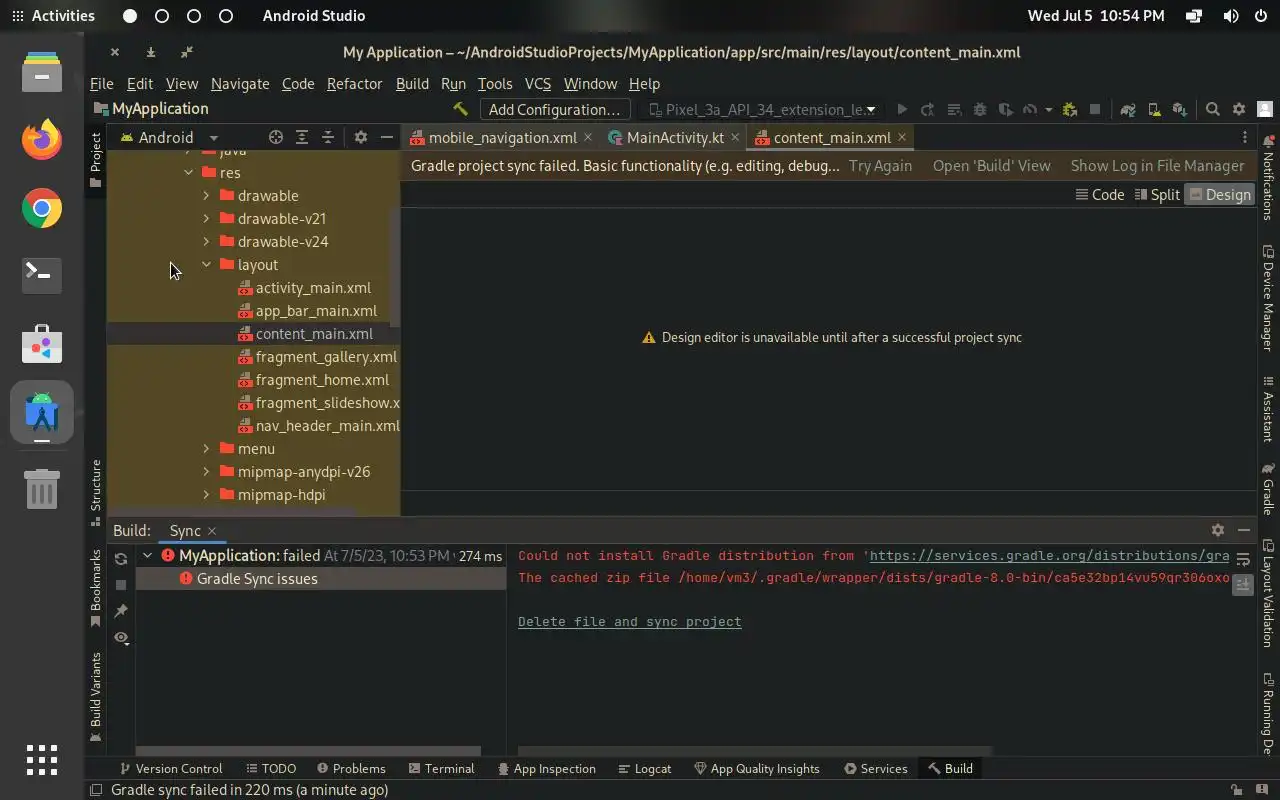Toggle the Build view eye filter

pos(121,637)
